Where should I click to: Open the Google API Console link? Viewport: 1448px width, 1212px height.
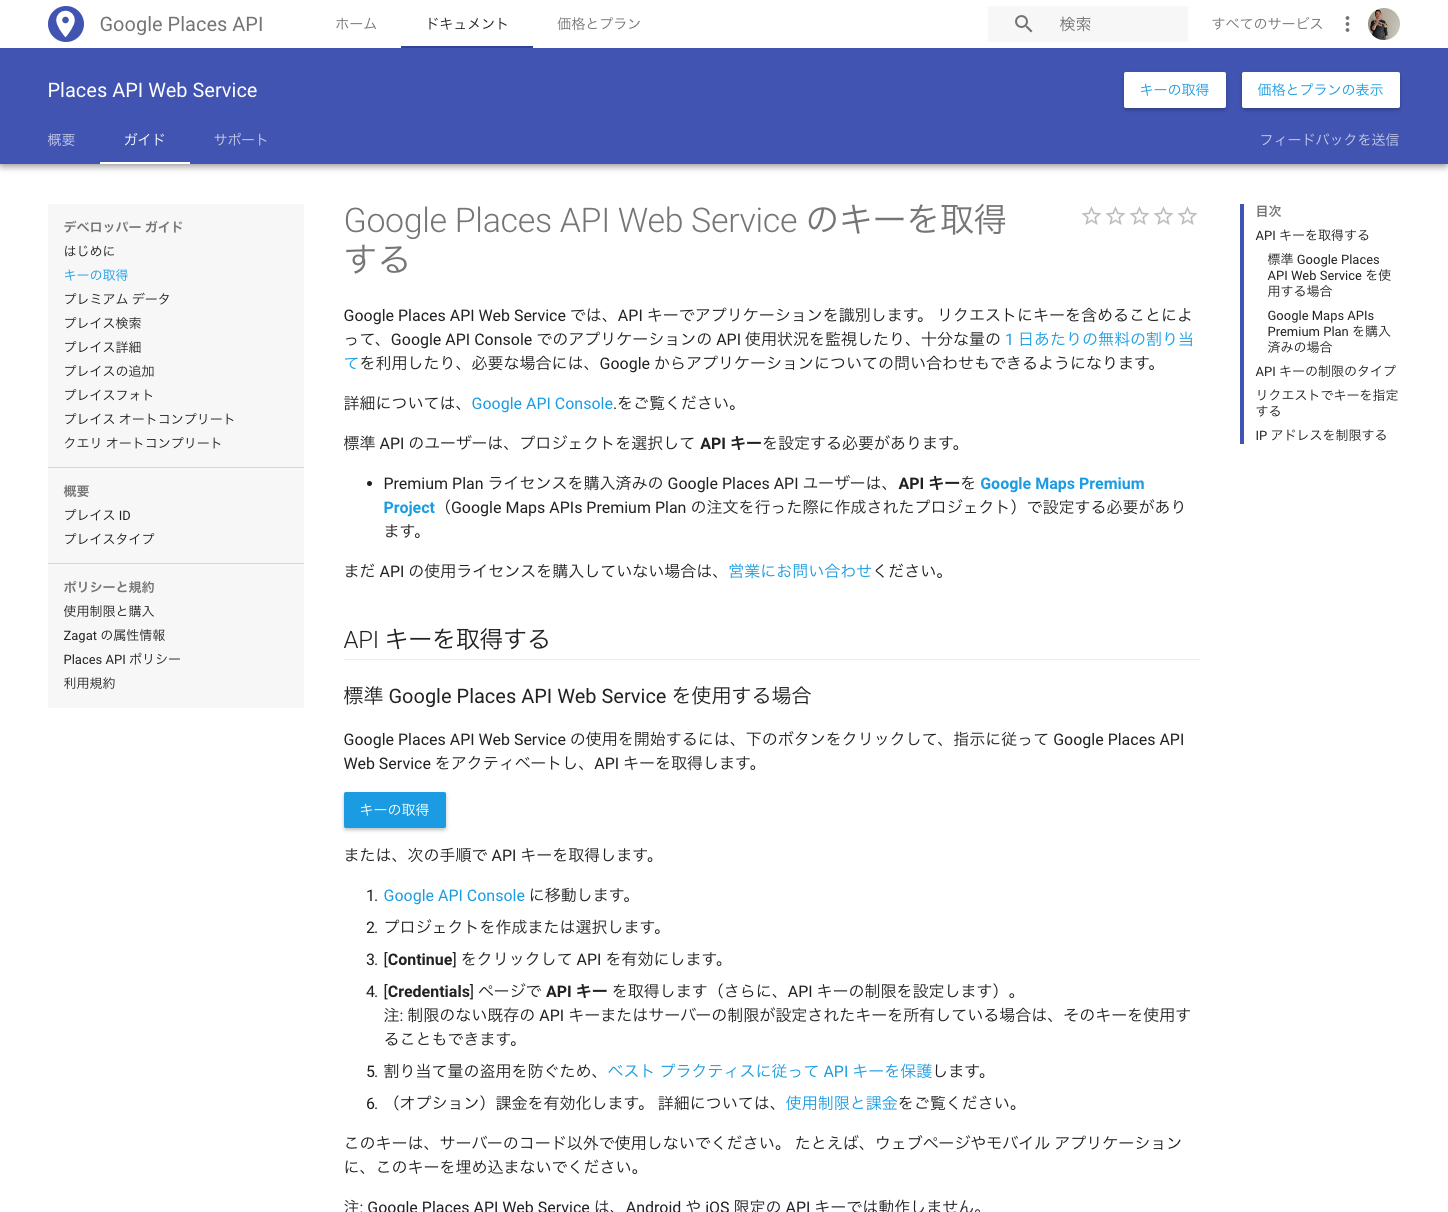[x=542, y=403]
